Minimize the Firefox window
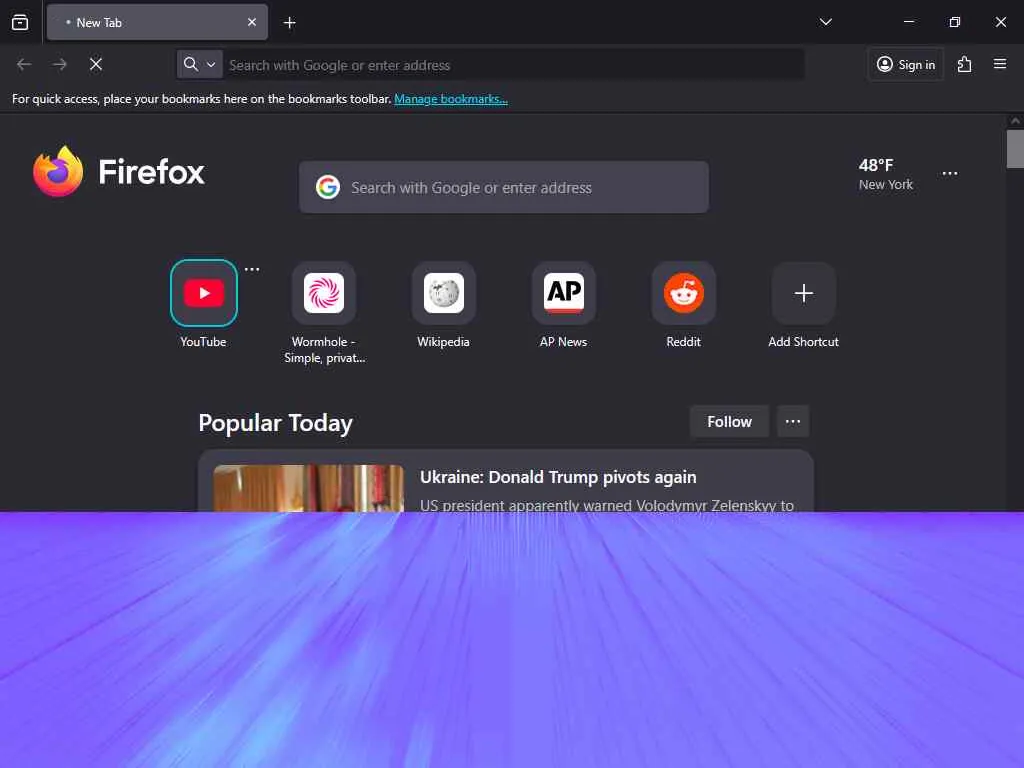This screenshot has width=1024, height=768. (x=908, y=22)
